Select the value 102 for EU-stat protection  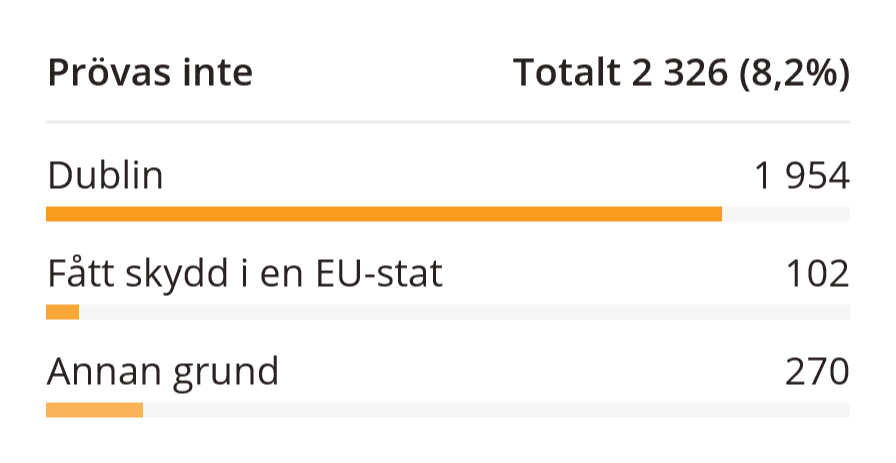(x=817, y=273)
